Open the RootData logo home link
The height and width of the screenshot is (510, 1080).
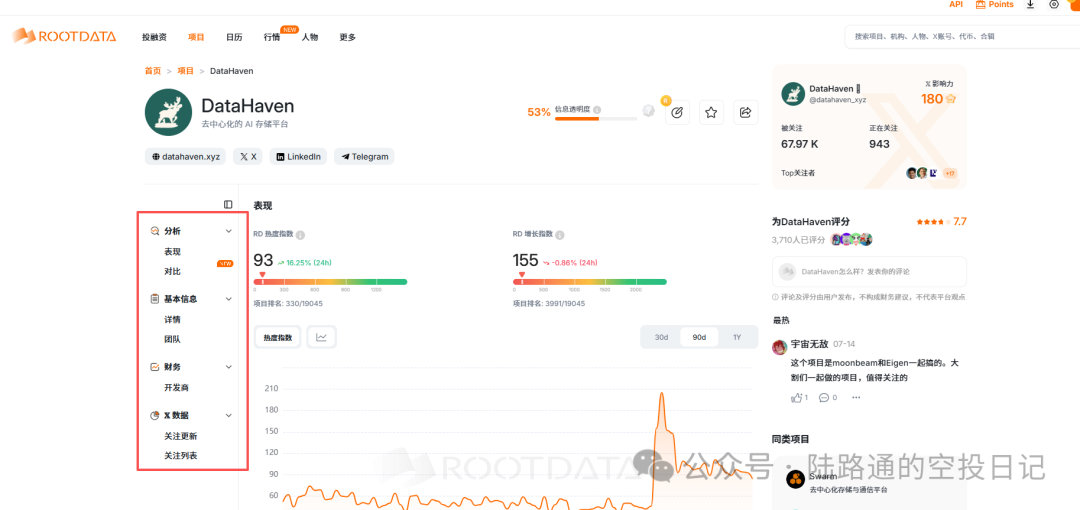63,37
